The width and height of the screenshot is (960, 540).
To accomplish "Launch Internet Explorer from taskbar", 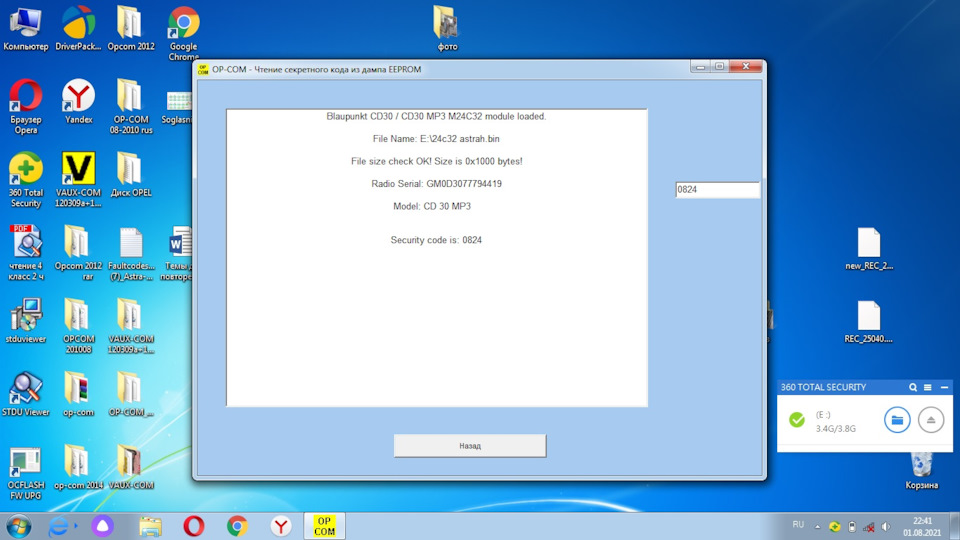I will (x=59, y=526).
